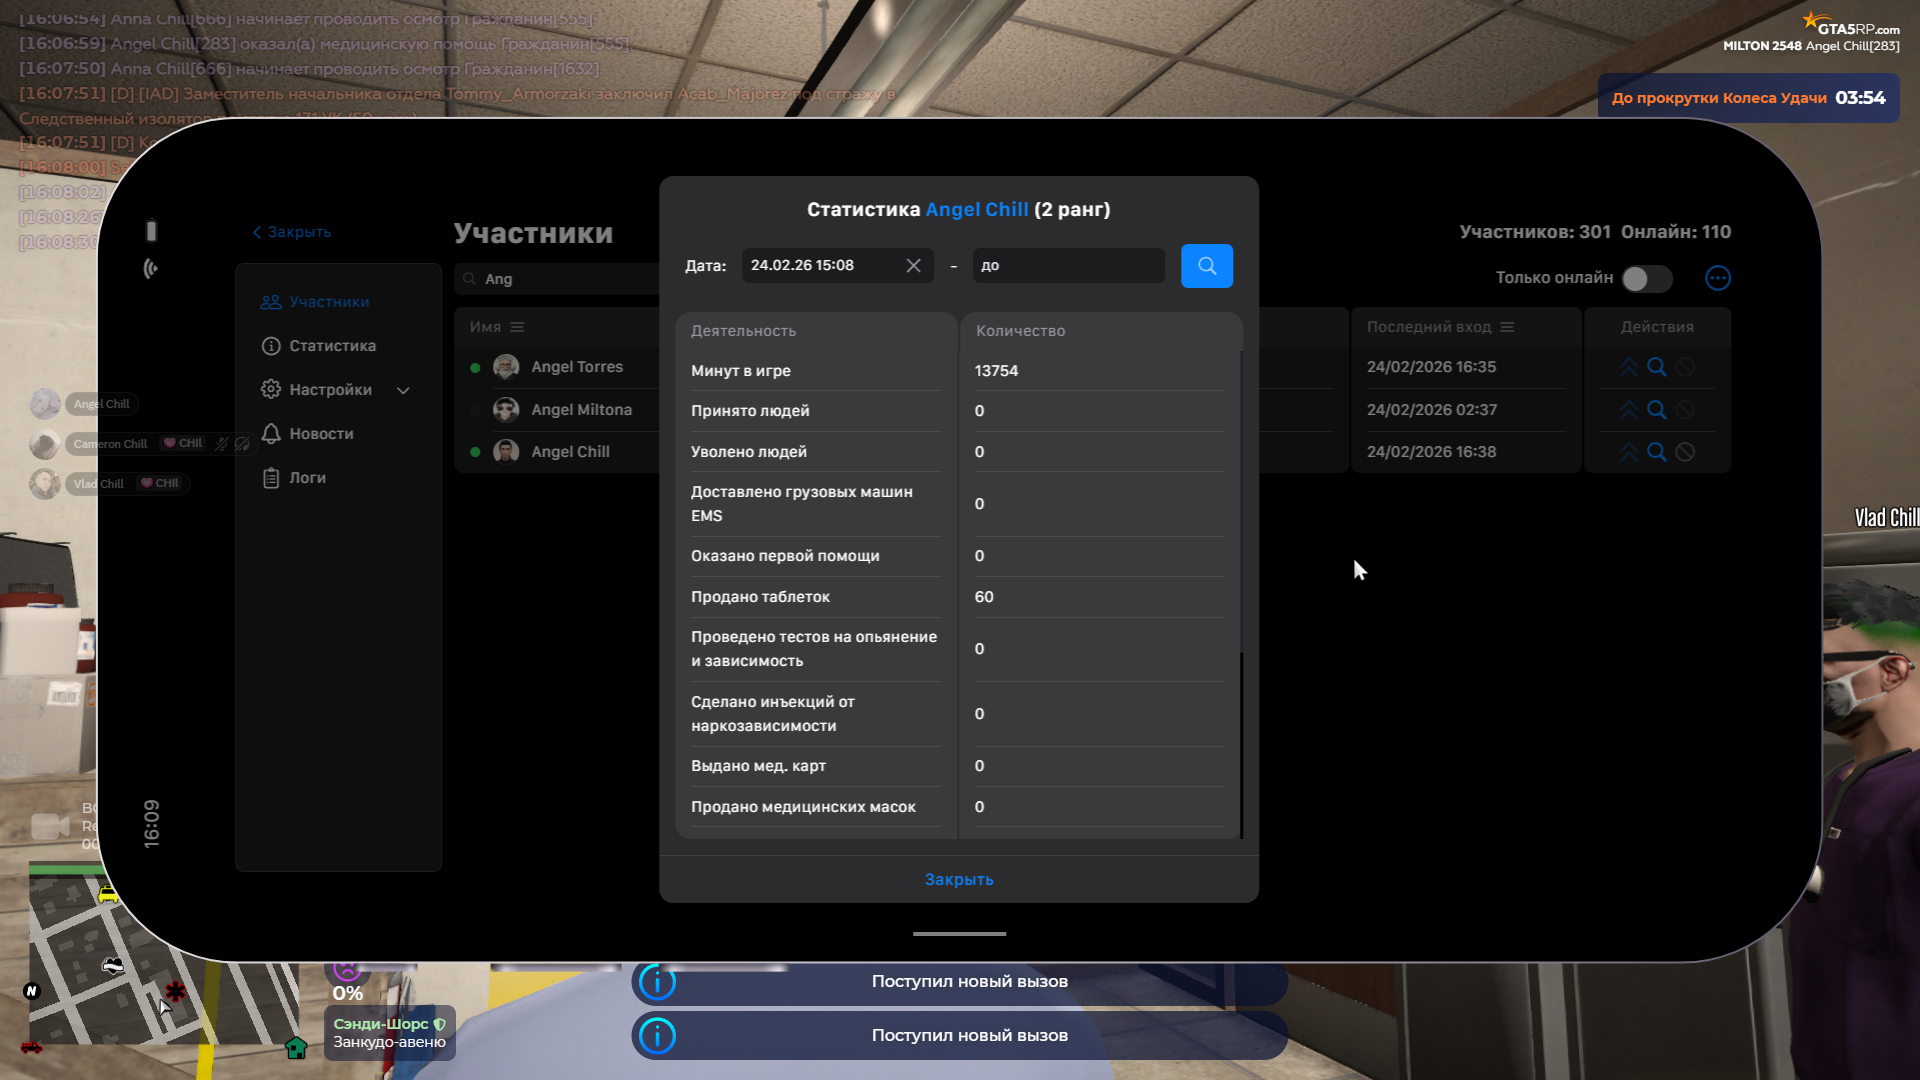Click magnifier icon in Angel Chill row
Viewport: 1920px width, 1080px height.
(1656, 452)
